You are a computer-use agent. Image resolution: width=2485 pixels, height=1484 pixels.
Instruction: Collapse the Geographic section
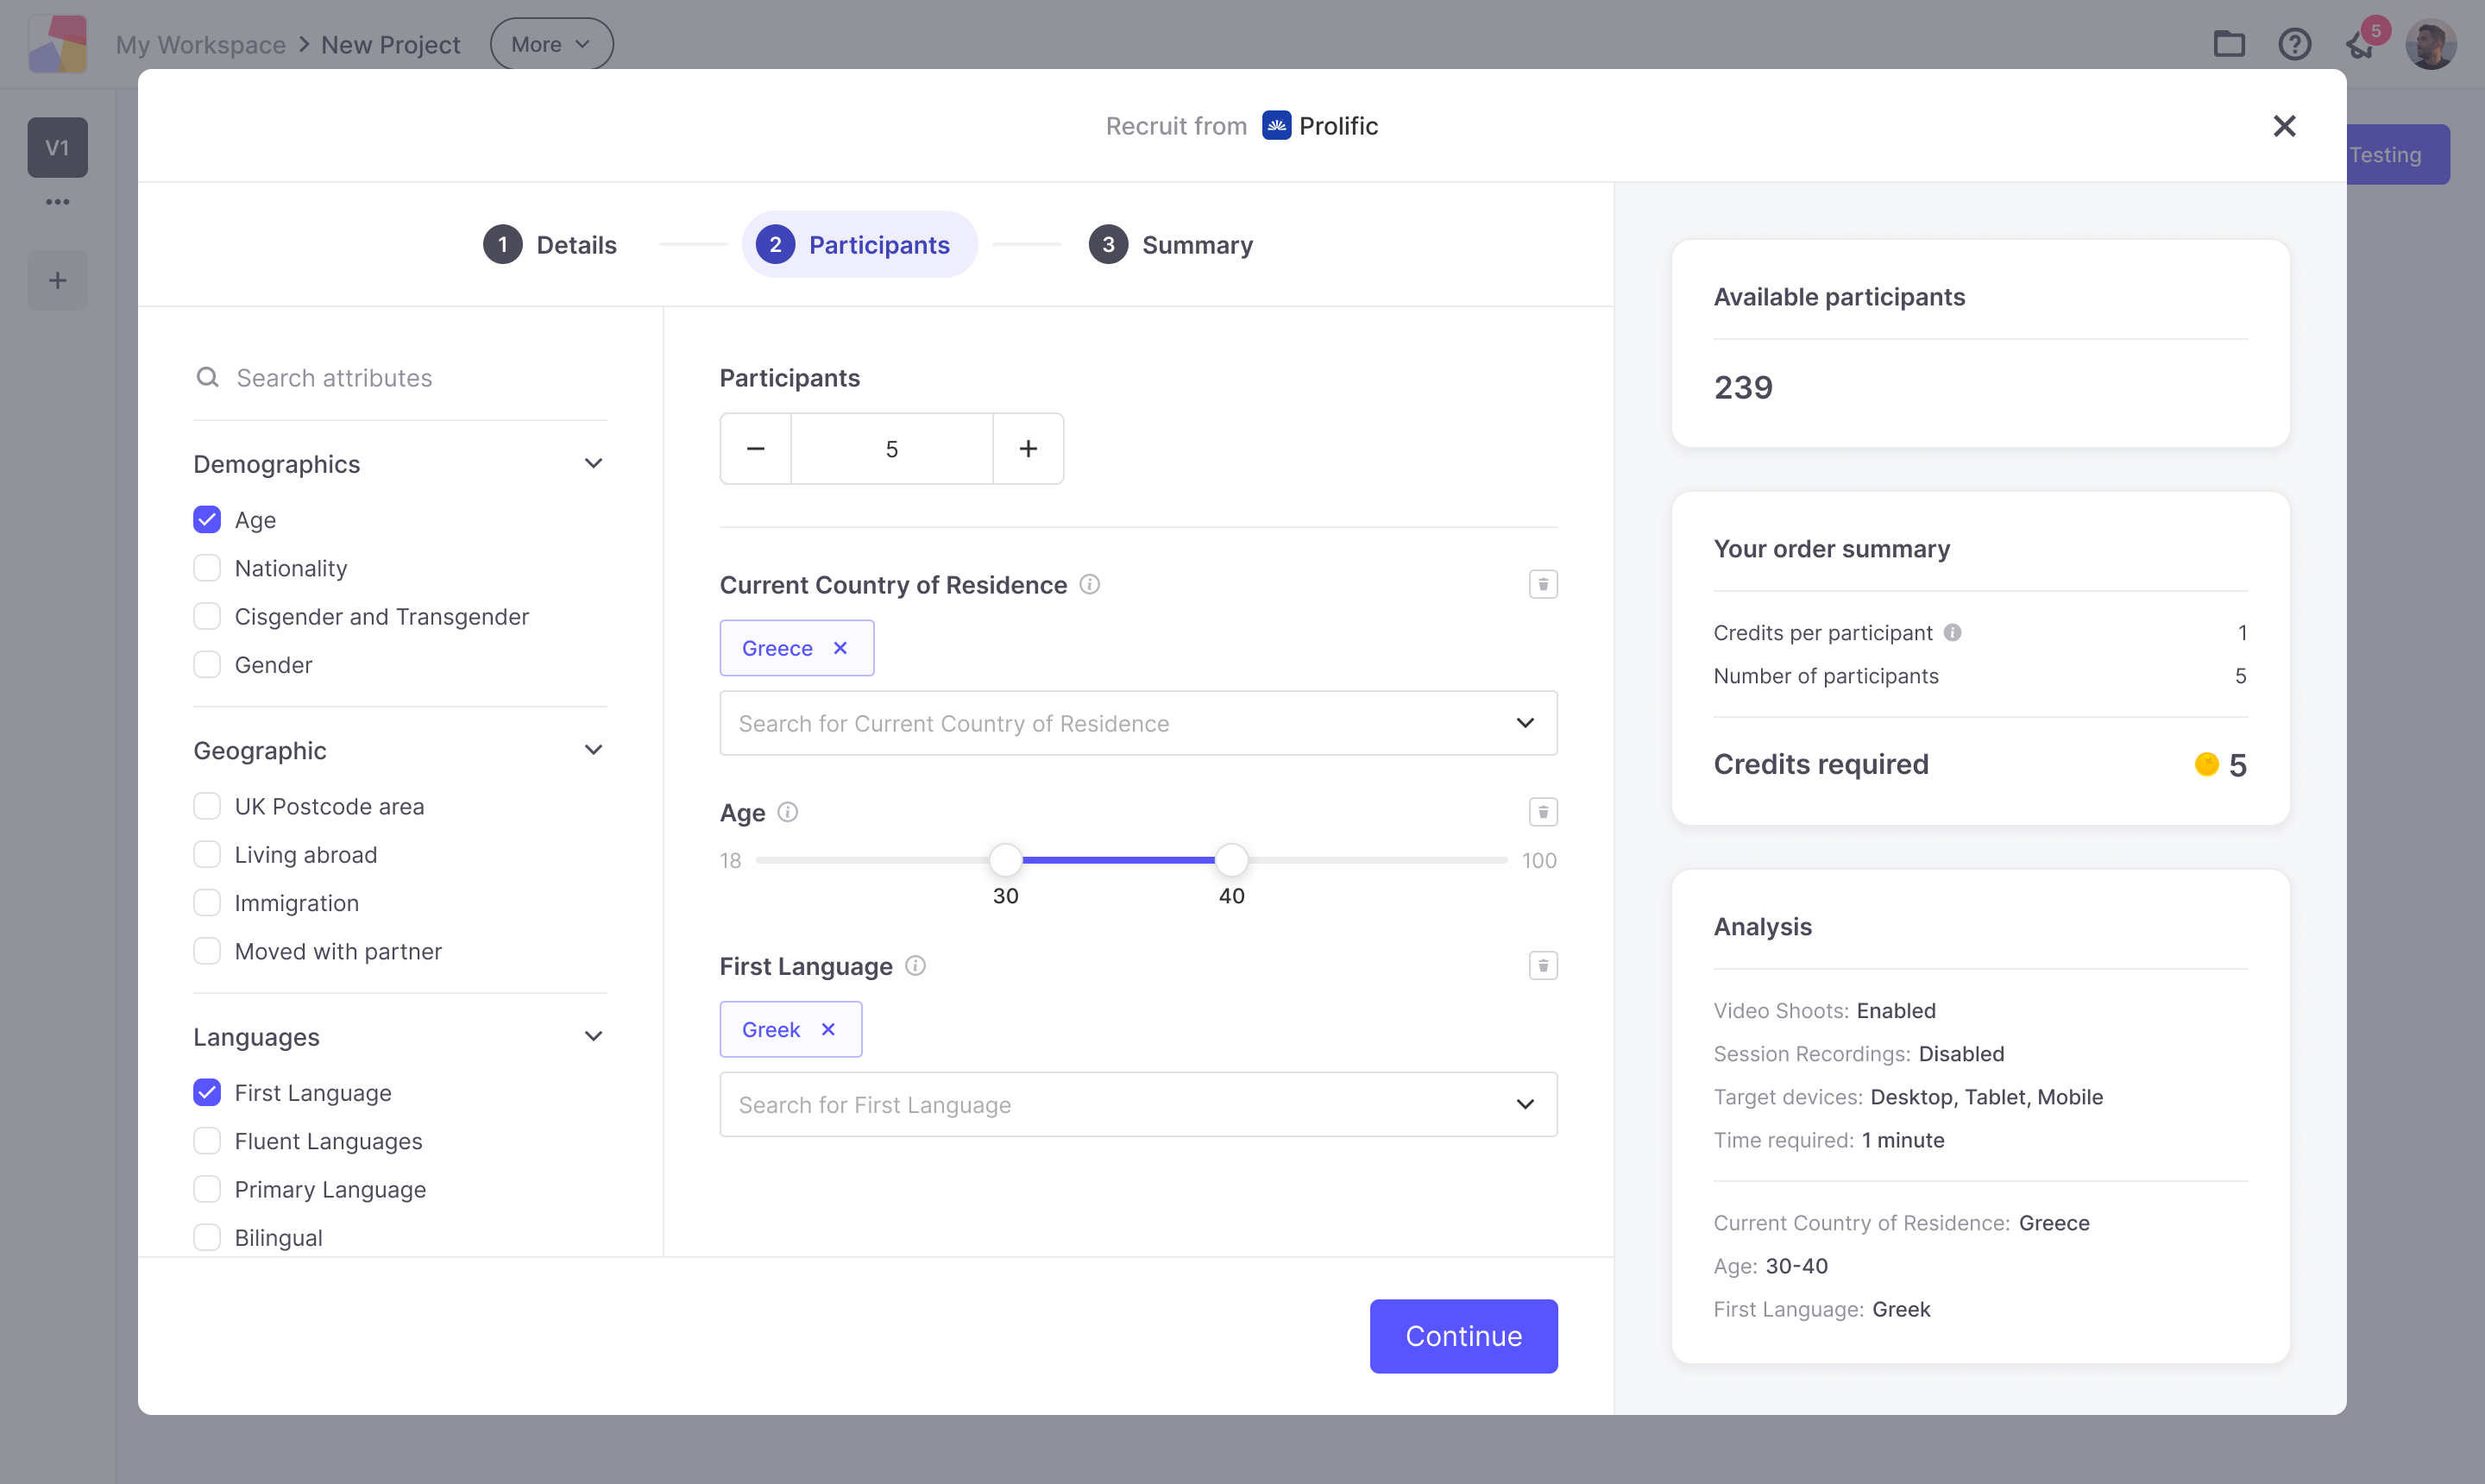coord(593,750)
